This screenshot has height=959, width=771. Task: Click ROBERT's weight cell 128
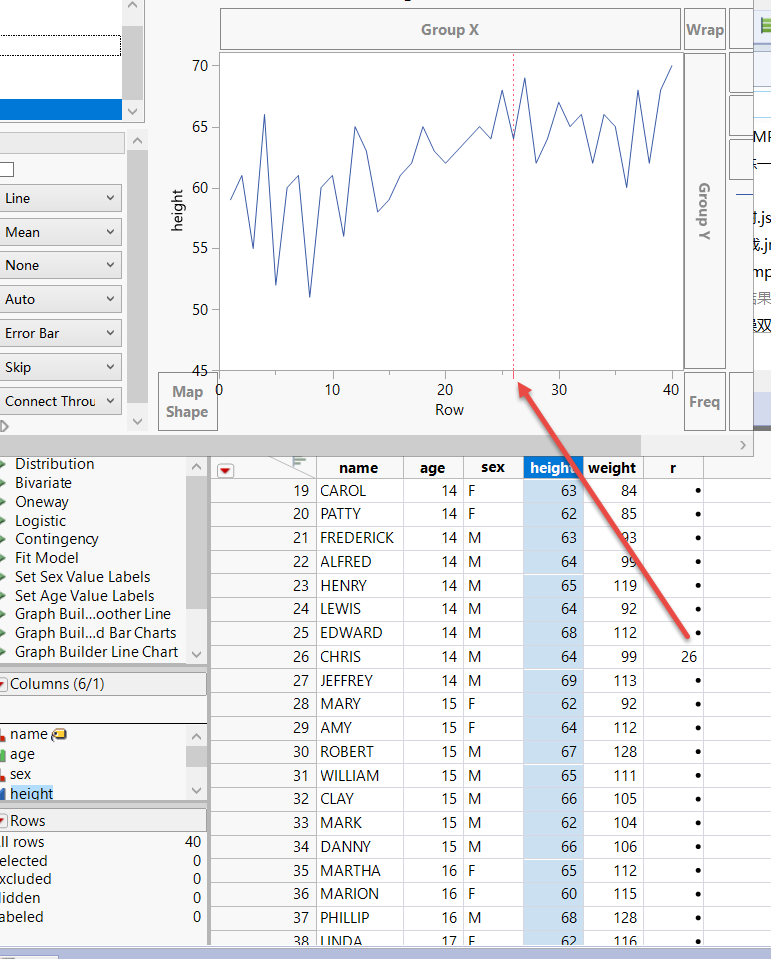pos(613,752)
